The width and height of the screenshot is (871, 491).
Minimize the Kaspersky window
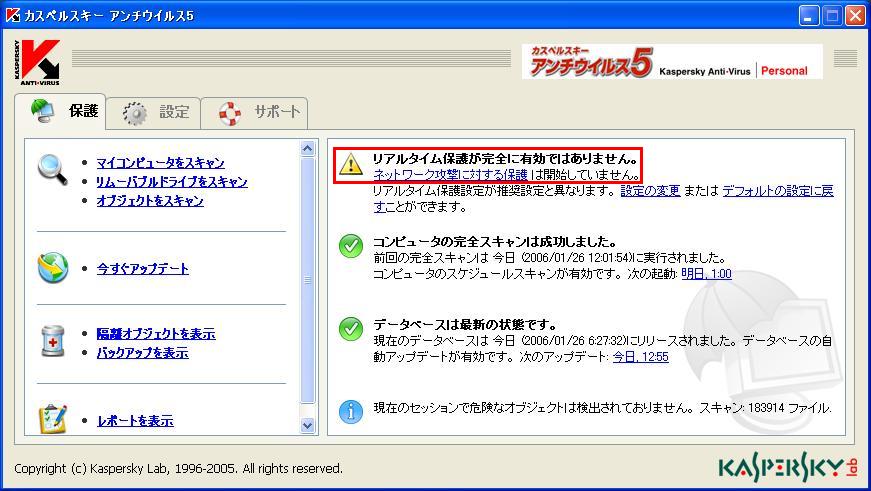coord(809,16)
